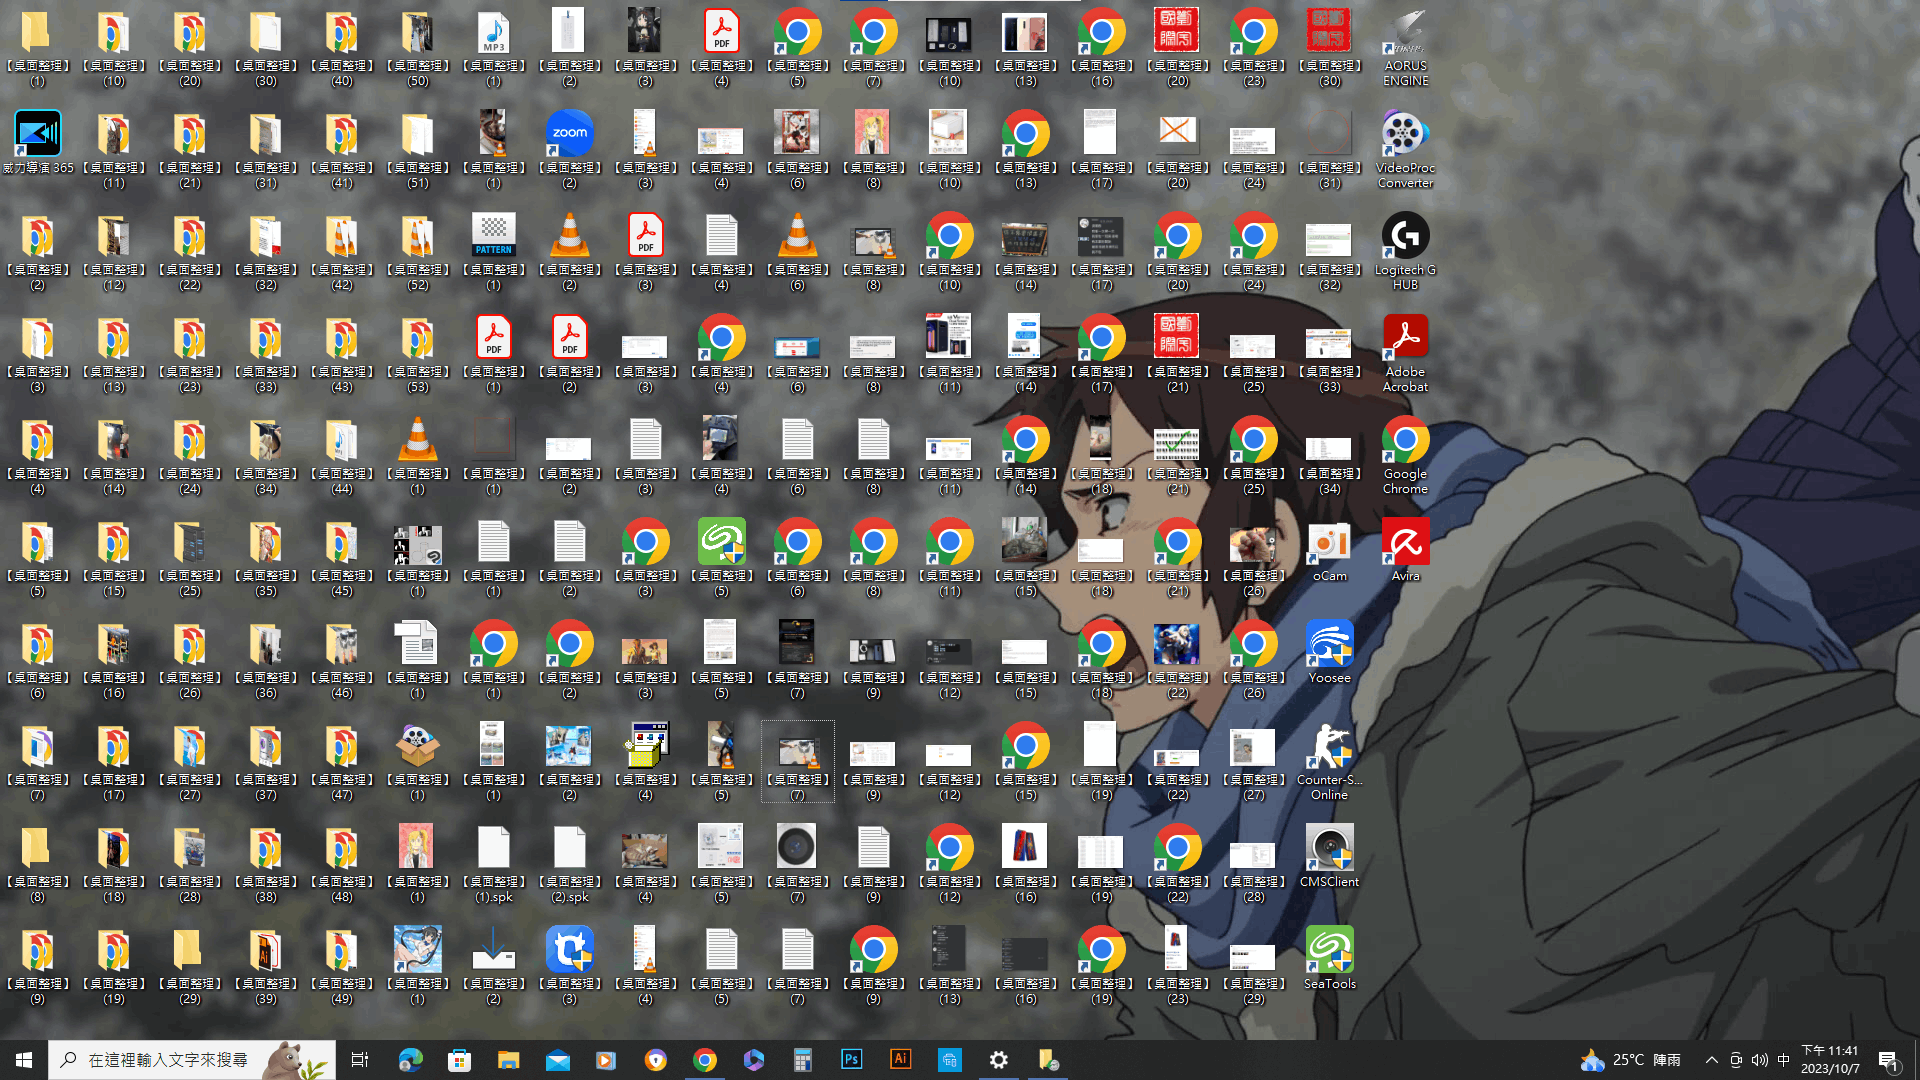The height and width of the screenshot is (1080, 1920).
Task: Open the Windows Start menu
Action: tap(24, 1060)
